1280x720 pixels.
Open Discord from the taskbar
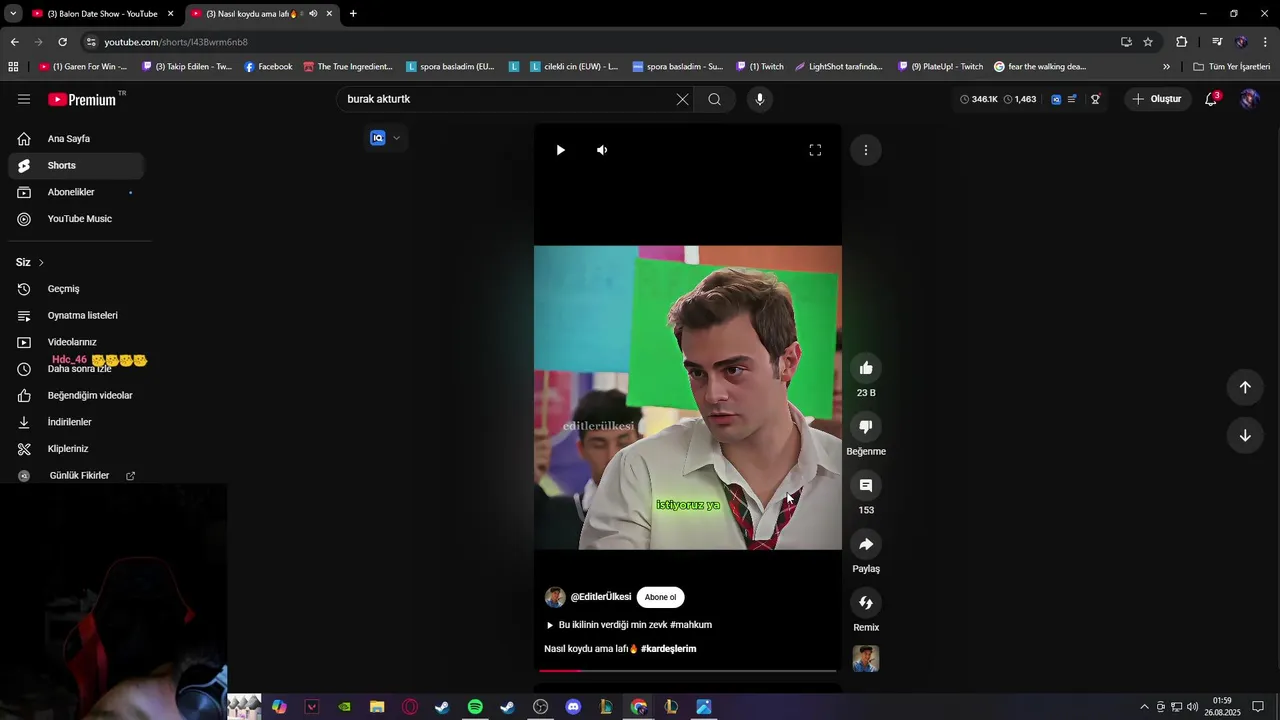tap(573, 707)
